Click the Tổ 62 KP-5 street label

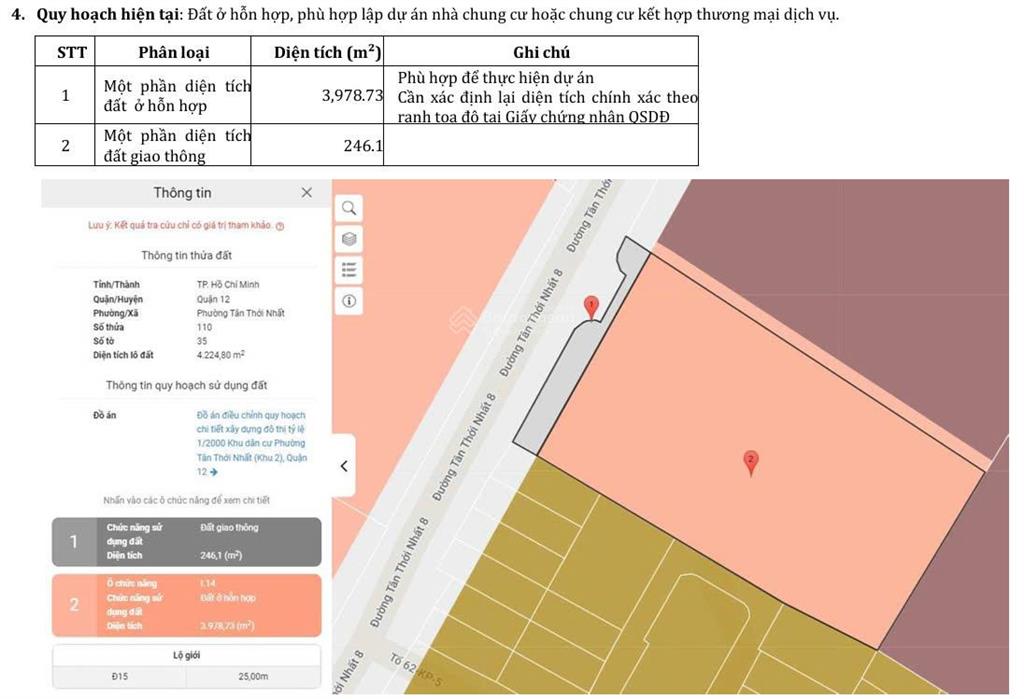(417, 670)
